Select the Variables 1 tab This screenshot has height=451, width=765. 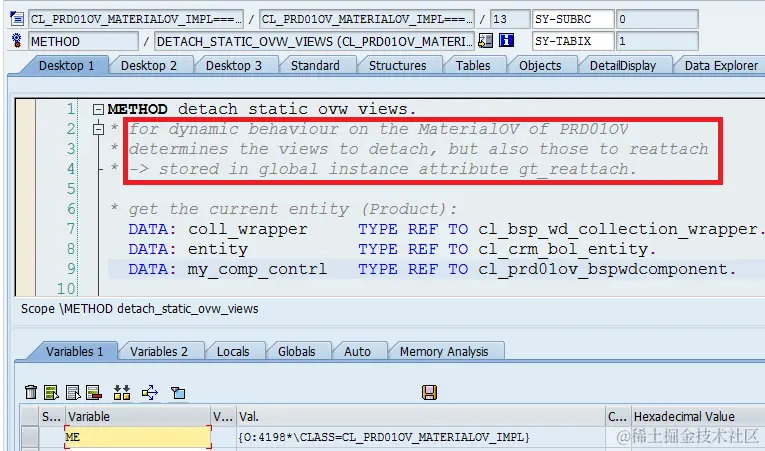(75, 351)
